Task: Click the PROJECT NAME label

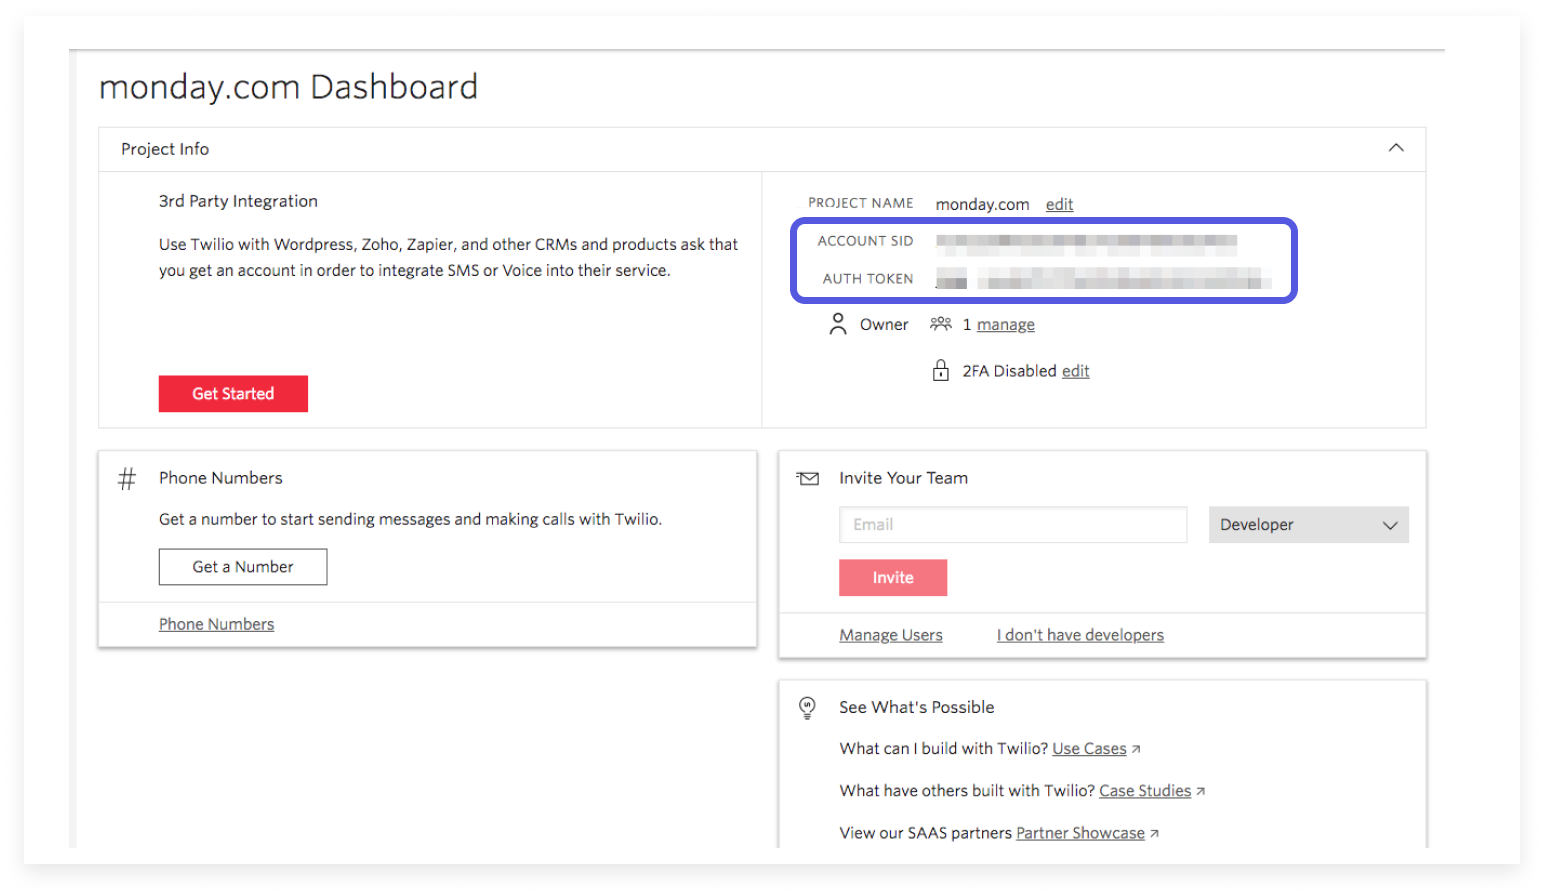Action: [861, 203]
